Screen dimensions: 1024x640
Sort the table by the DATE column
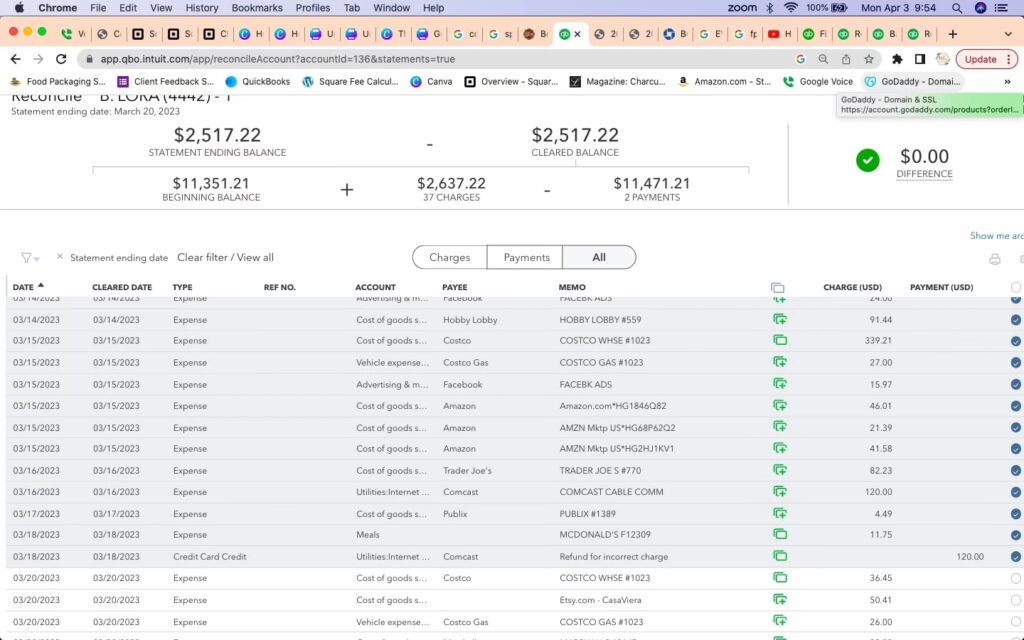(24, 287)
